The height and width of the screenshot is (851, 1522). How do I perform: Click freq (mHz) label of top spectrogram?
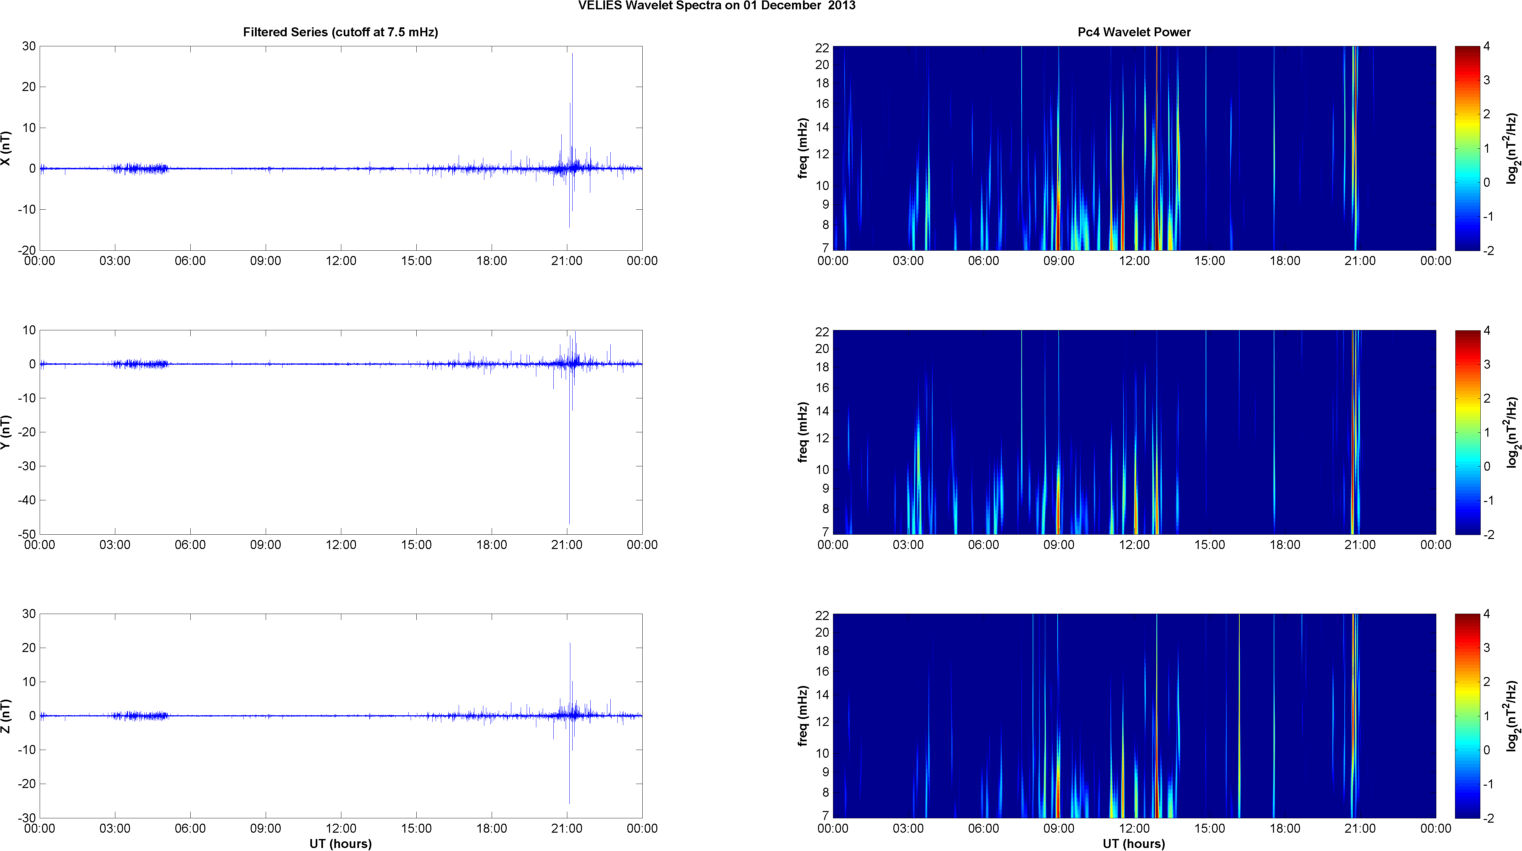(802, 148)
